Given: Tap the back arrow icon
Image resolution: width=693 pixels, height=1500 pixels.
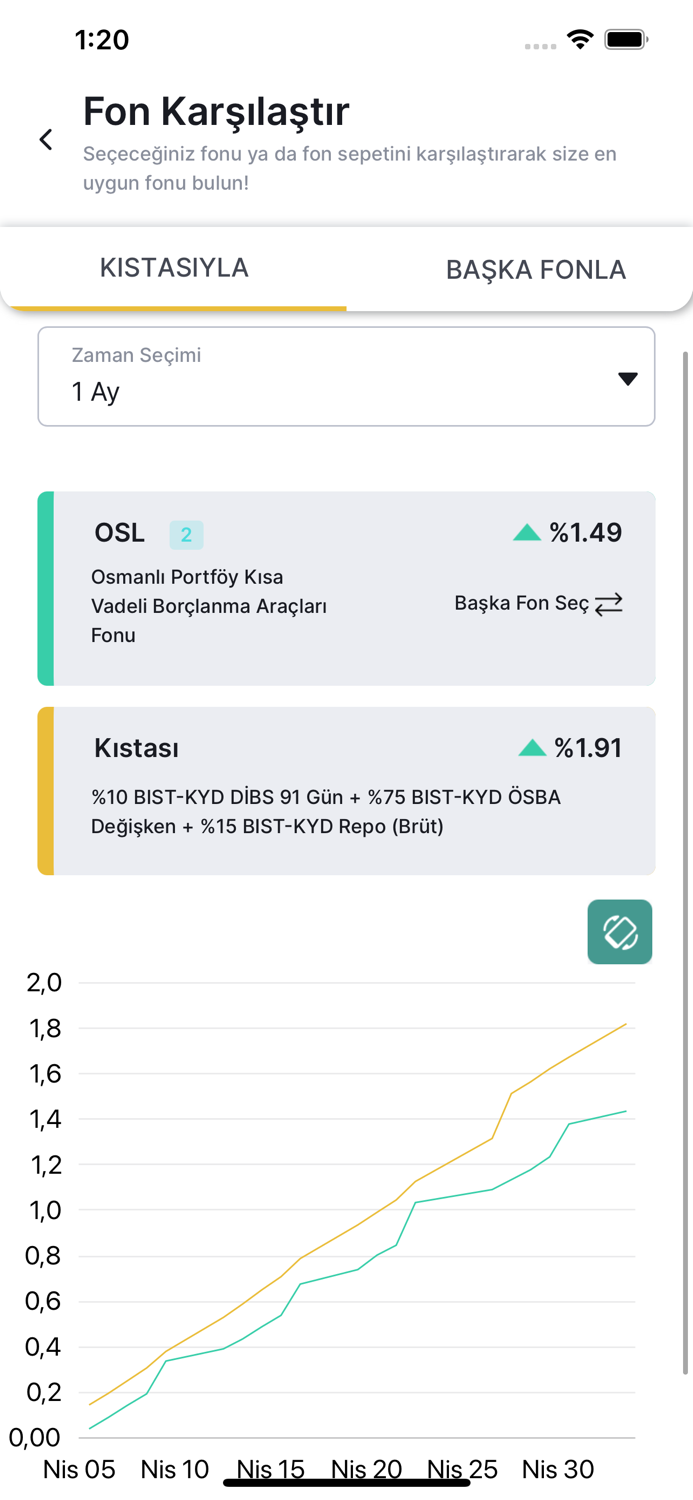Looking at the screenshot, I should [46, 140].
